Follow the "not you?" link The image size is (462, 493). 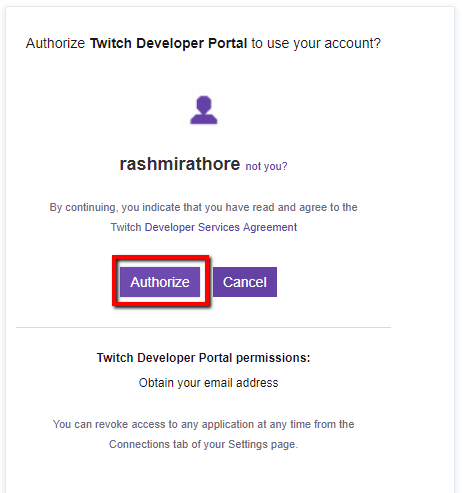266,166
